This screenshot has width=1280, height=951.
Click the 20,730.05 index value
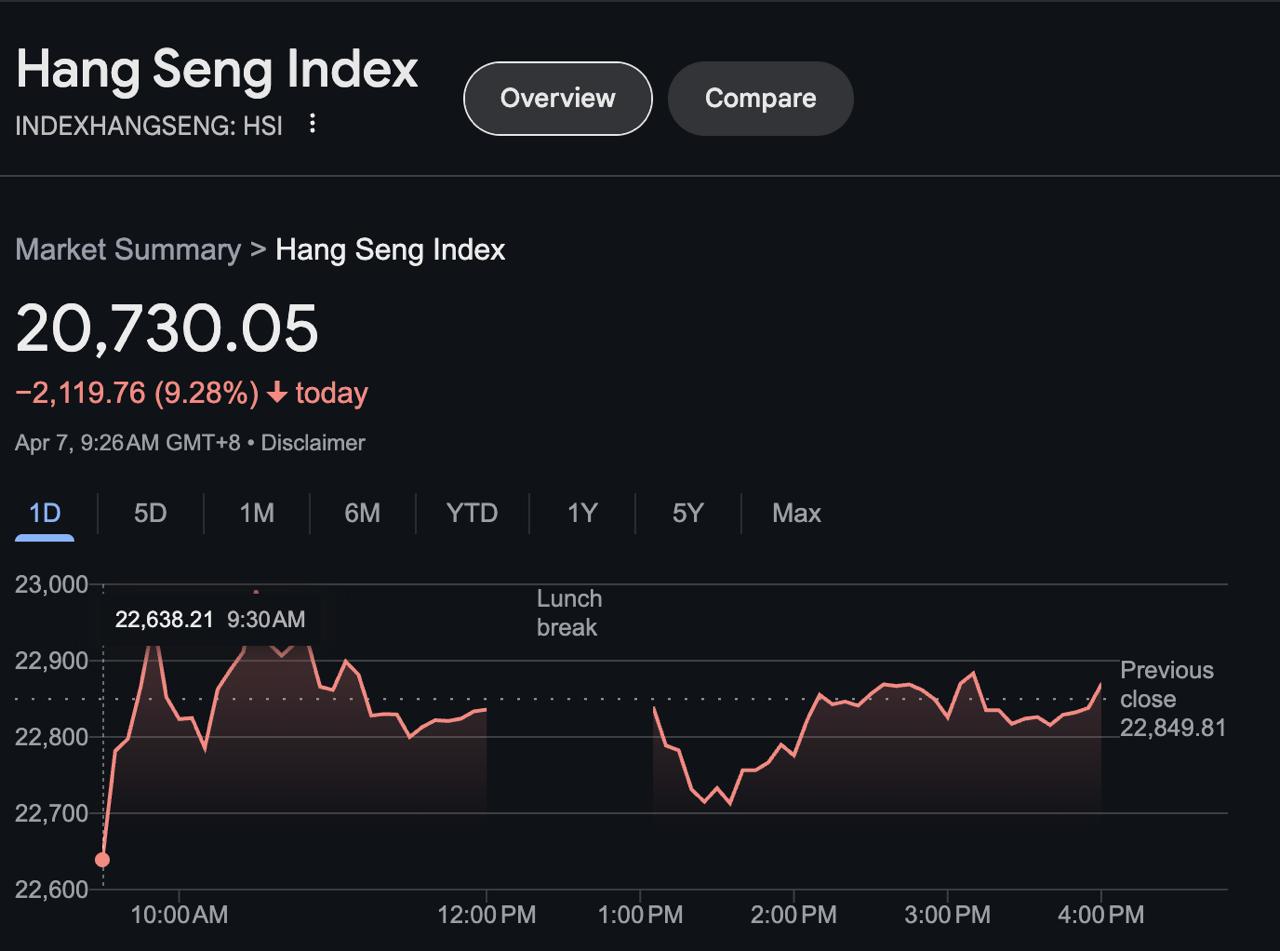167,328
